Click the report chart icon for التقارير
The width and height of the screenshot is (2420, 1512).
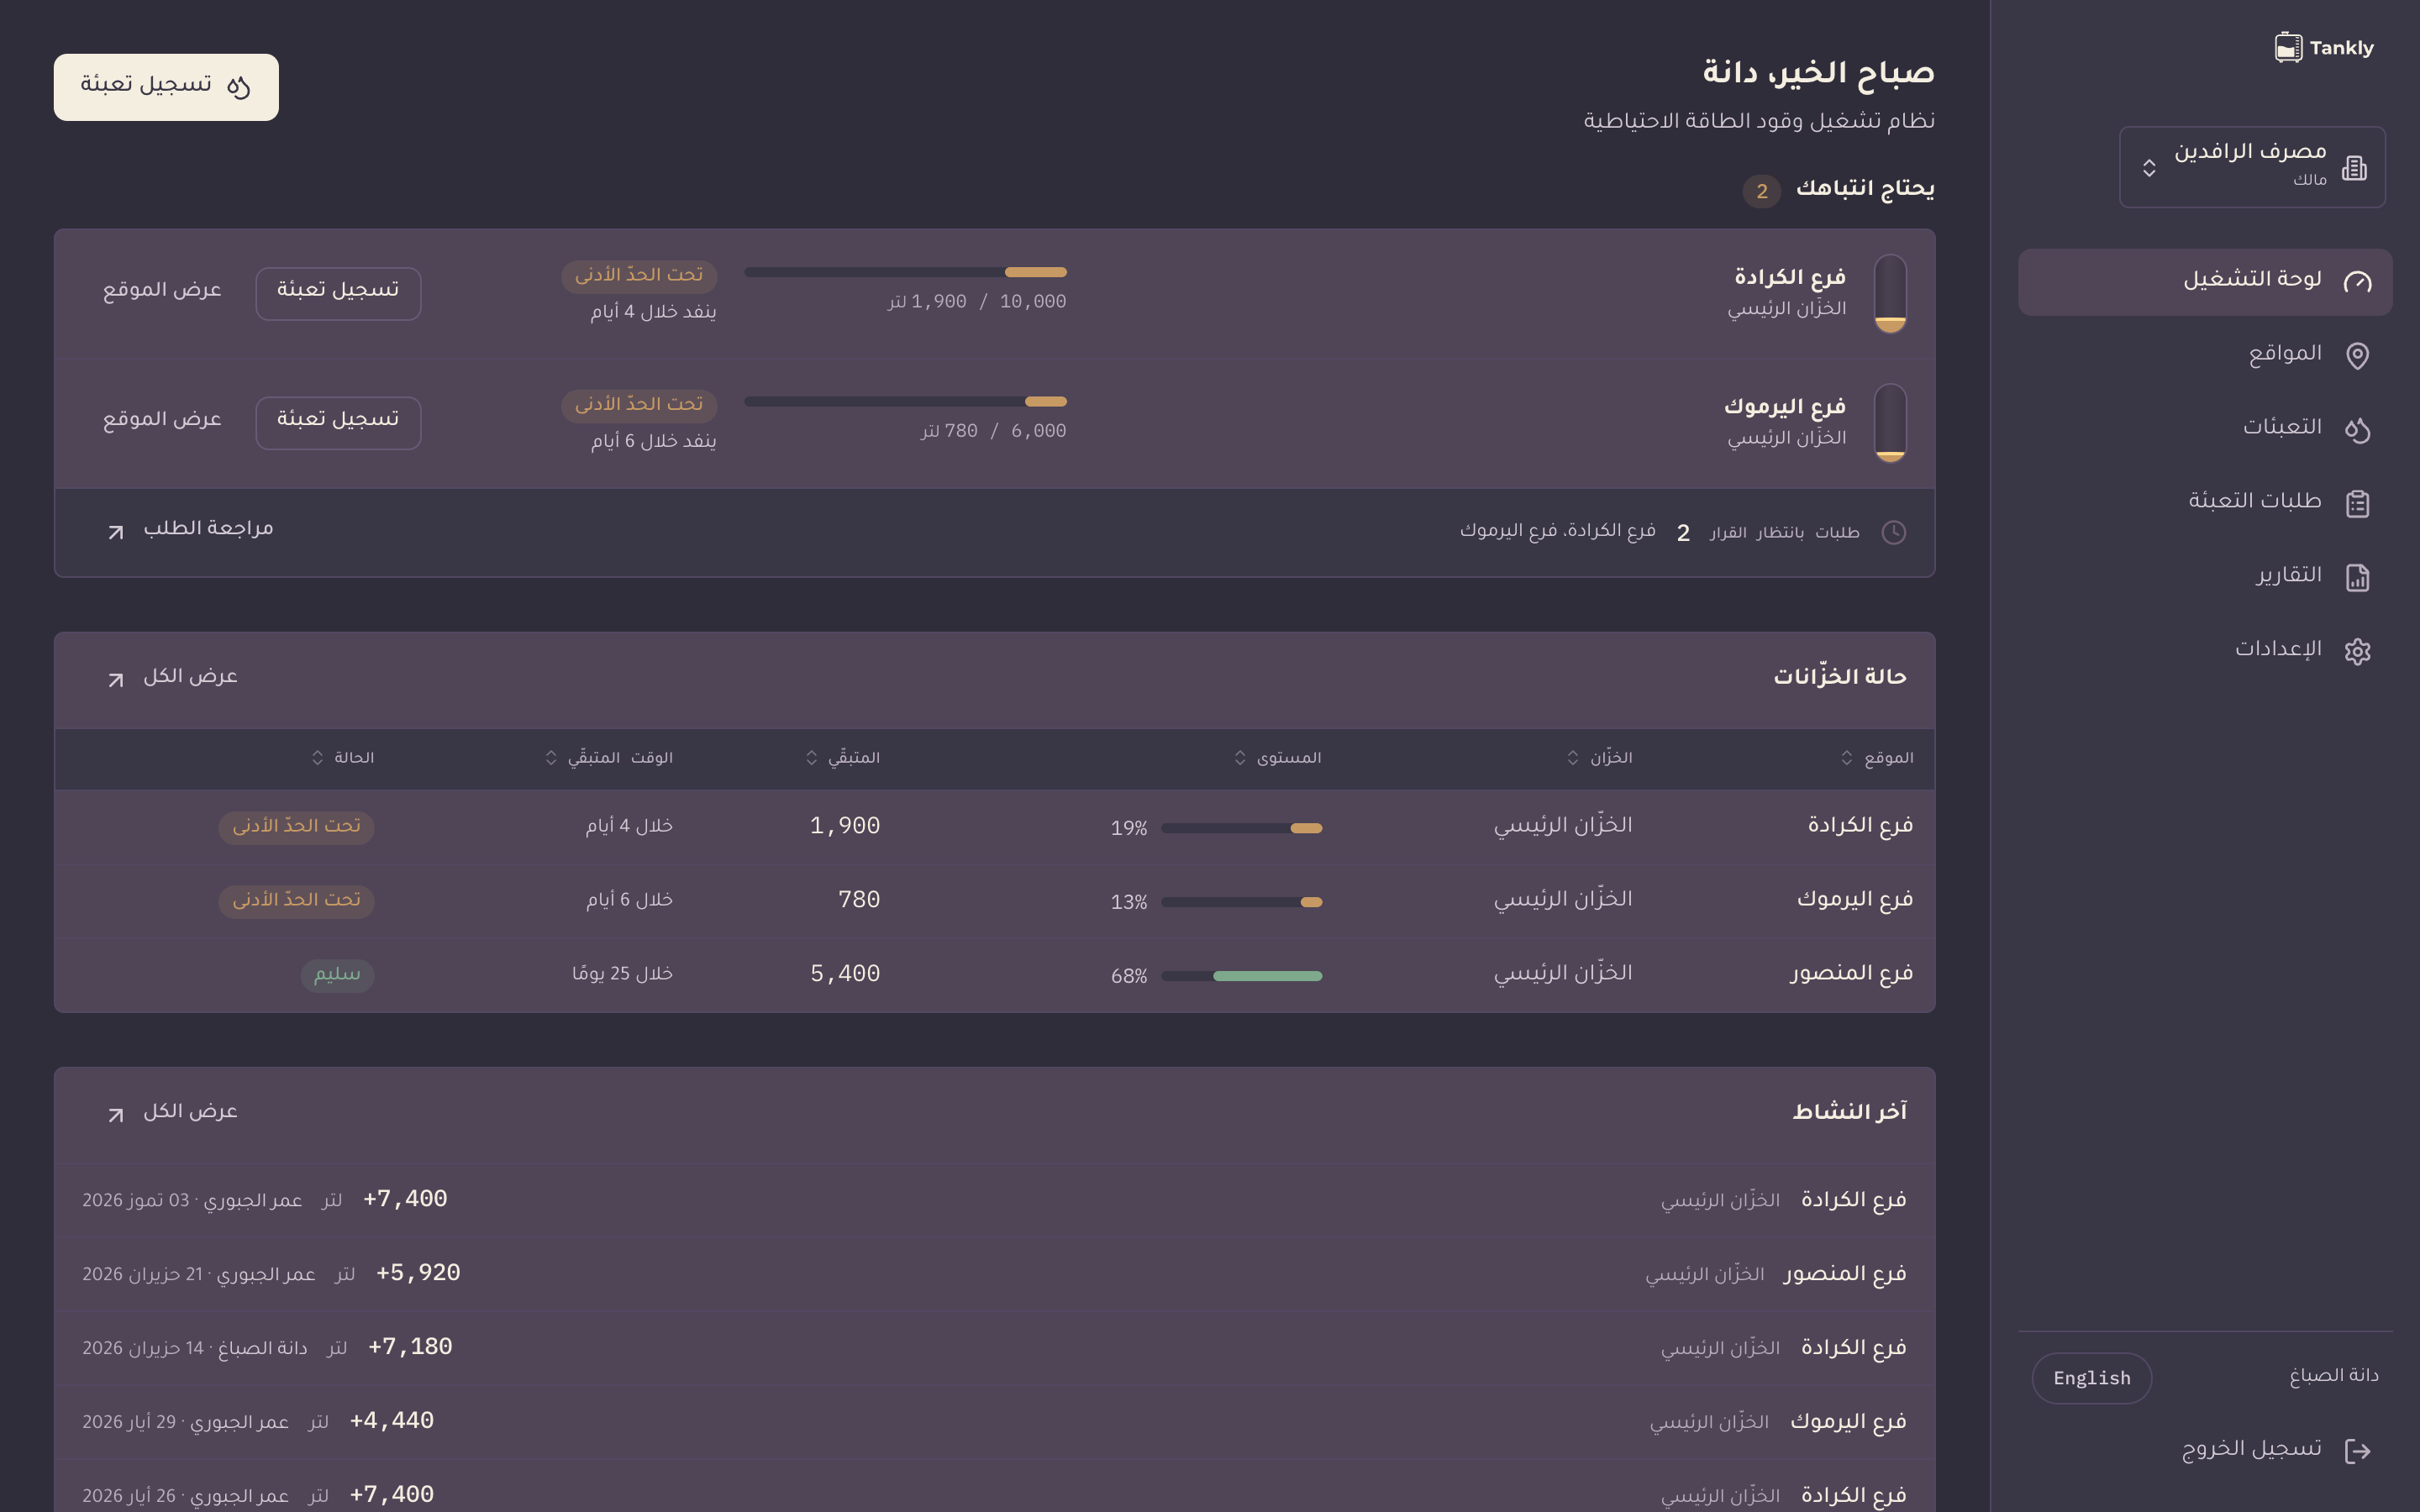2357,578
